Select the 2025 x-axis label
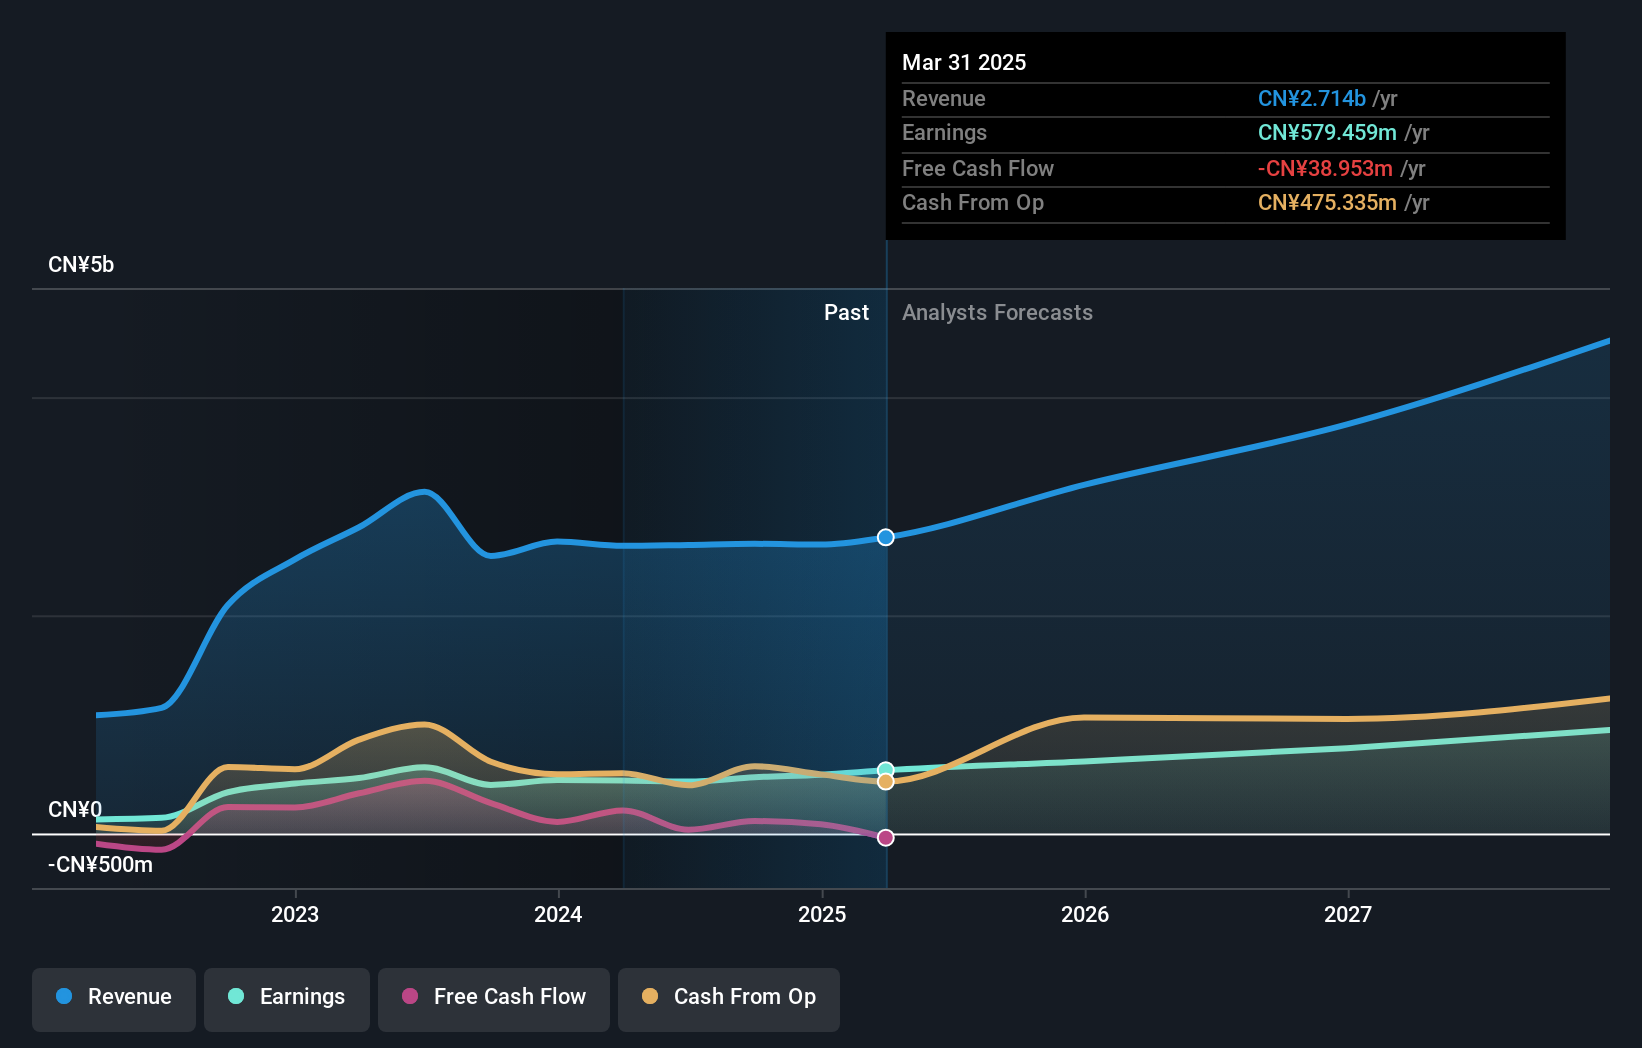Image resolution: width=1642 pixels, height=1048 pixels. point(822,914)
